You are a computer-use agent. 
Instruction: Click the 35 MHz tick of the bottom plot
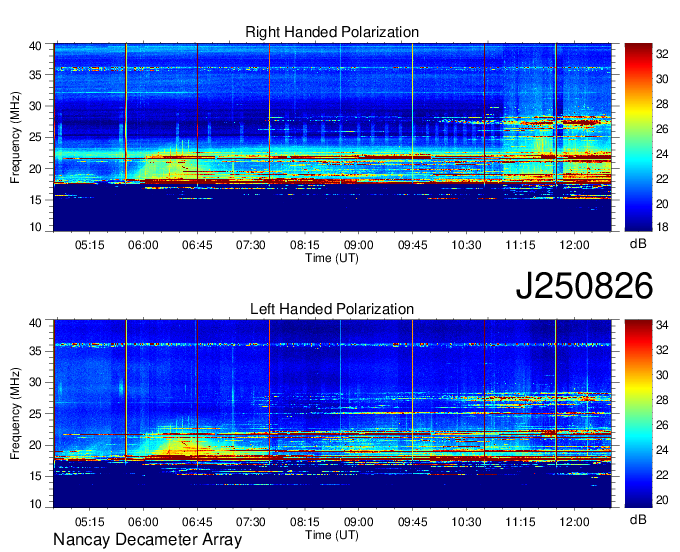[x=35, y=351]
